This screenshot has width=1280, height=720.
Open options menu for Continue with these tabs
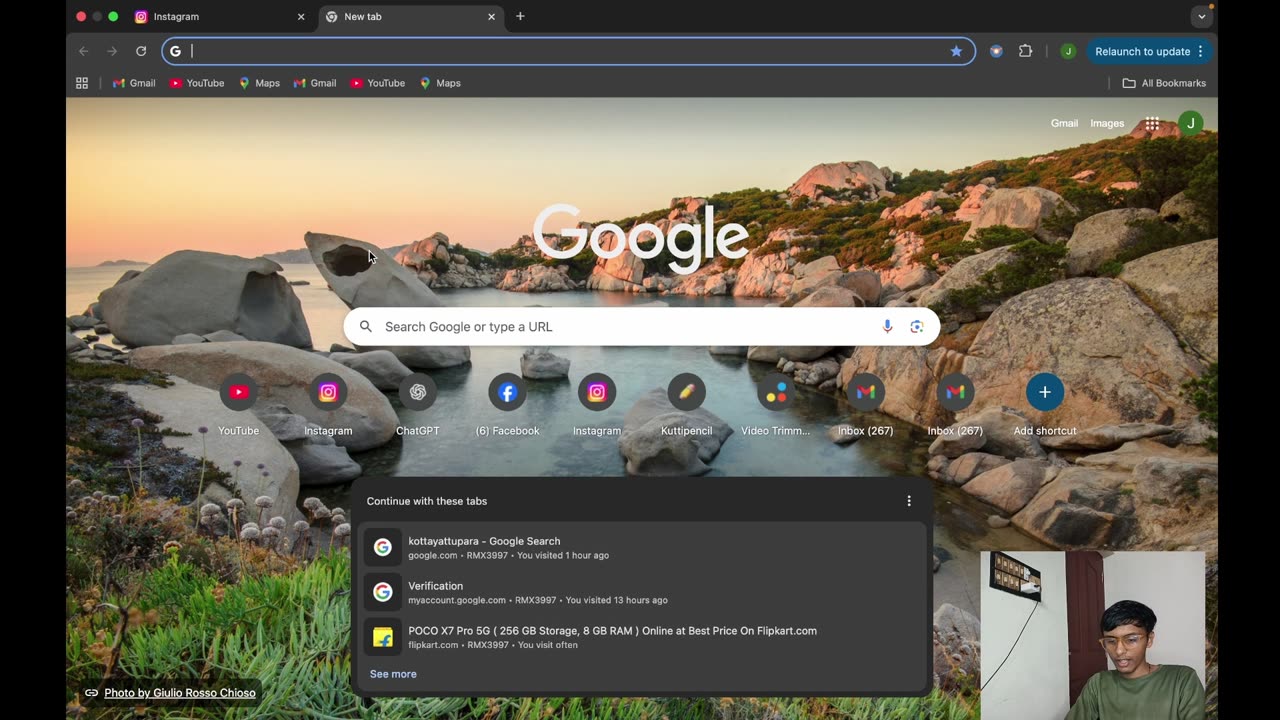pyautogui.click(x=909, y=501)
